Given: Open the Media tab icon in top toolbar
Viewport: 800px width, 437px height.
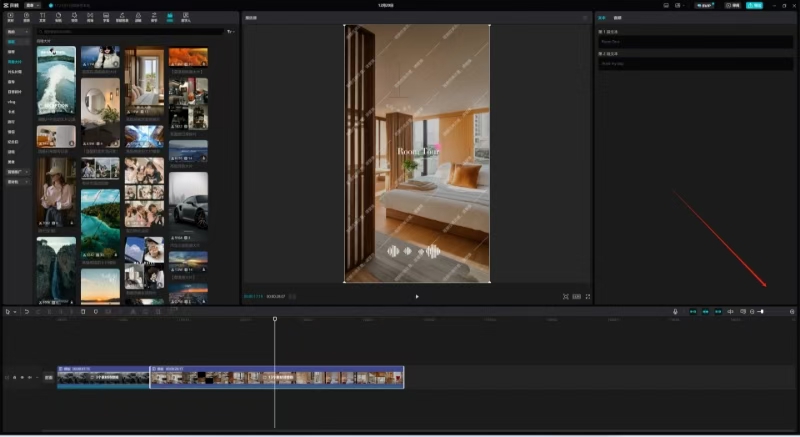Looking at the screenshot, I should [10, 18].
